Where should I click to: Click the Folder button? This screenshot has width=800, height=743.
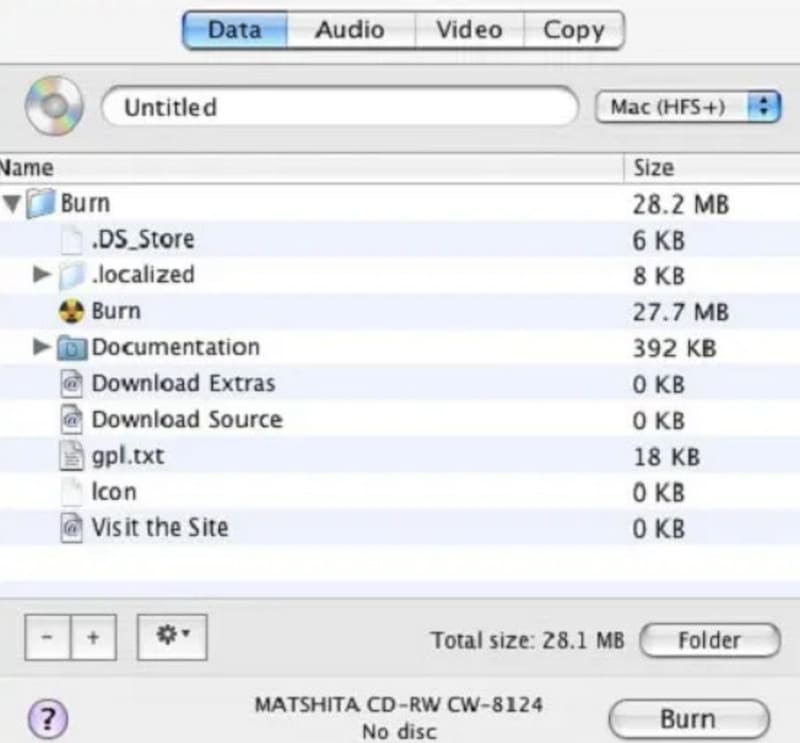tap(708, 640)
